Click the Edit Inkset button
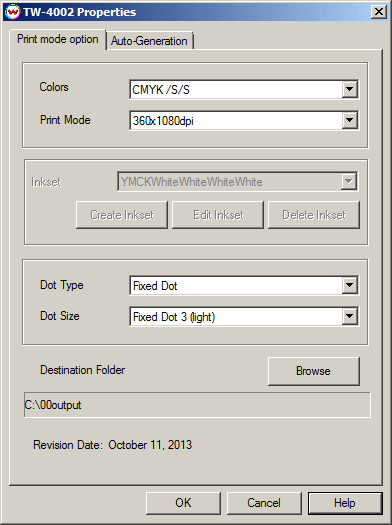The image size is (392, 525). 218,215
